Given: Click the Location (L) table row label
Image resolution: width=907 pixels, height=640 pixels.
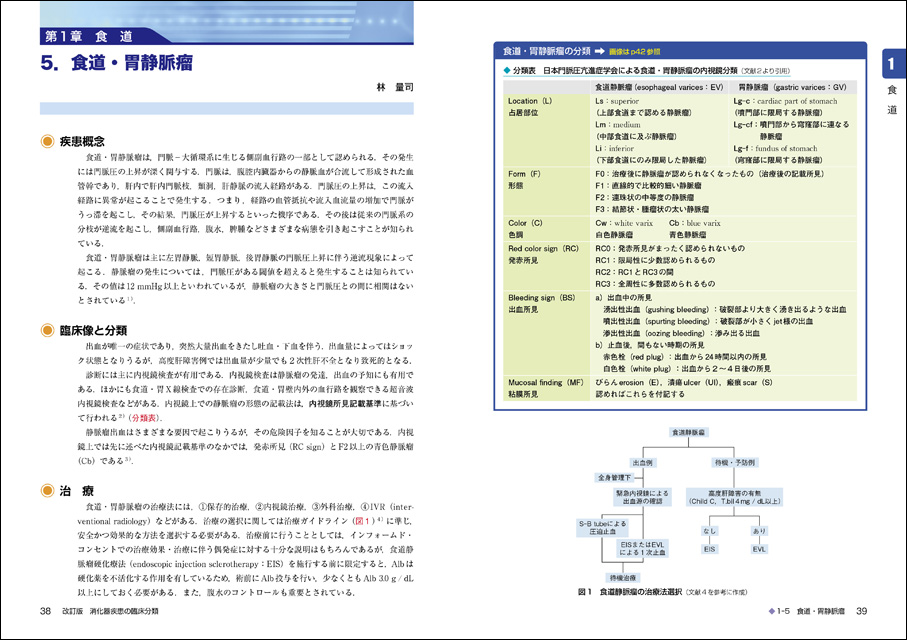Looking at the screenshot, I should coord(530,101).
